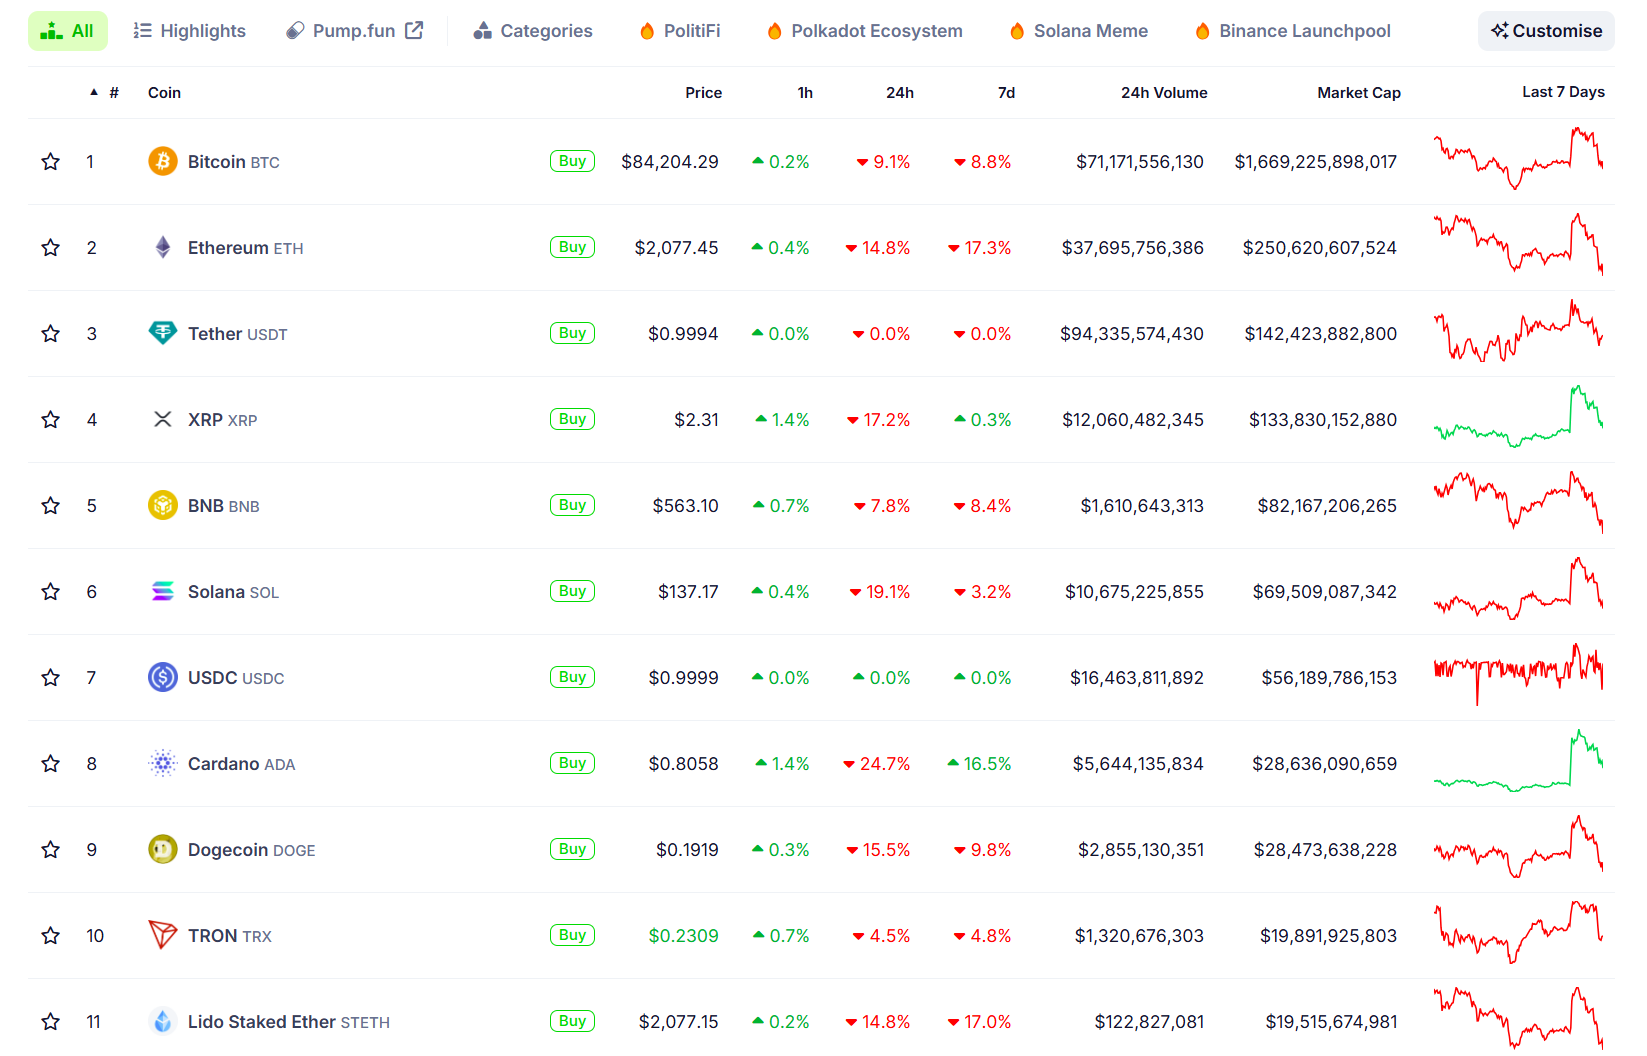Switch to the PolitiFi tab
Viewport: 1647px width, 1056px height.
(680, 31)
